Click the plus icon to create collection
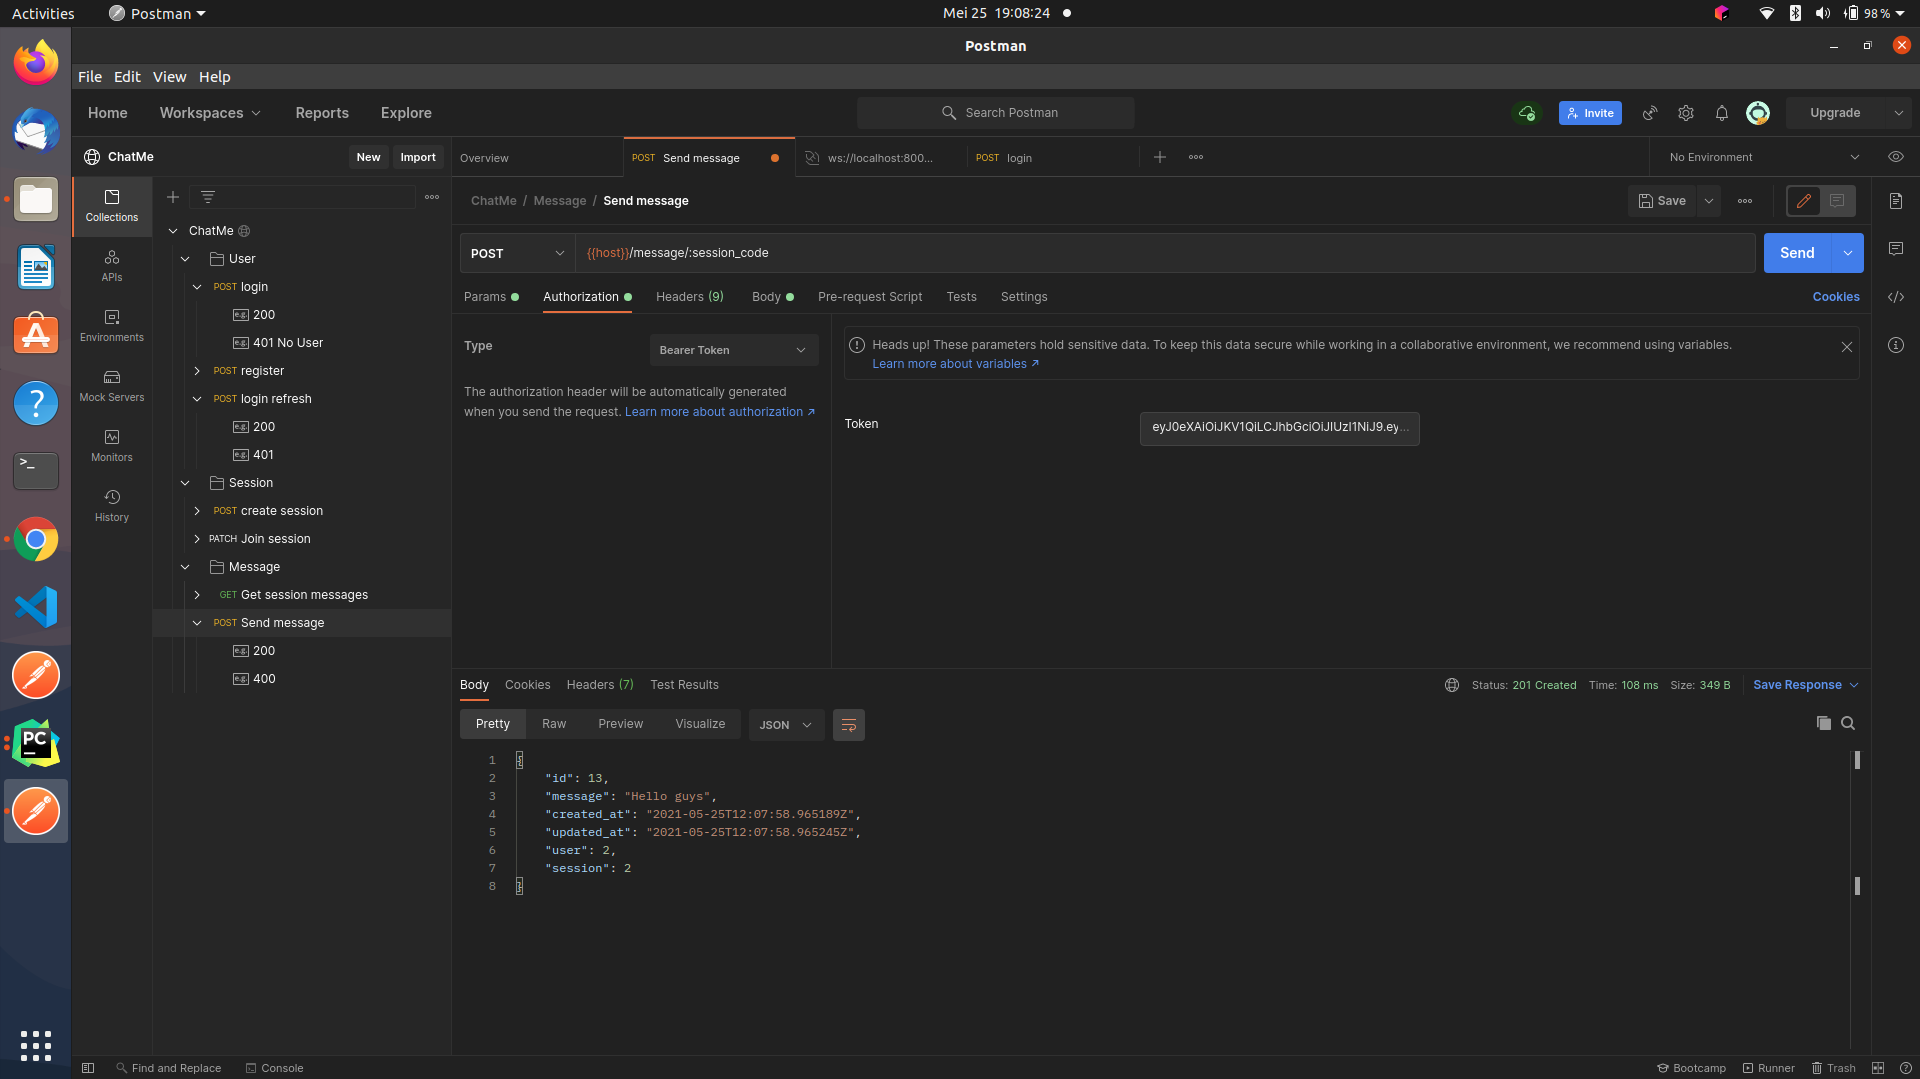Screen dimensions: 1920x1079 click(x=173, y=197)
